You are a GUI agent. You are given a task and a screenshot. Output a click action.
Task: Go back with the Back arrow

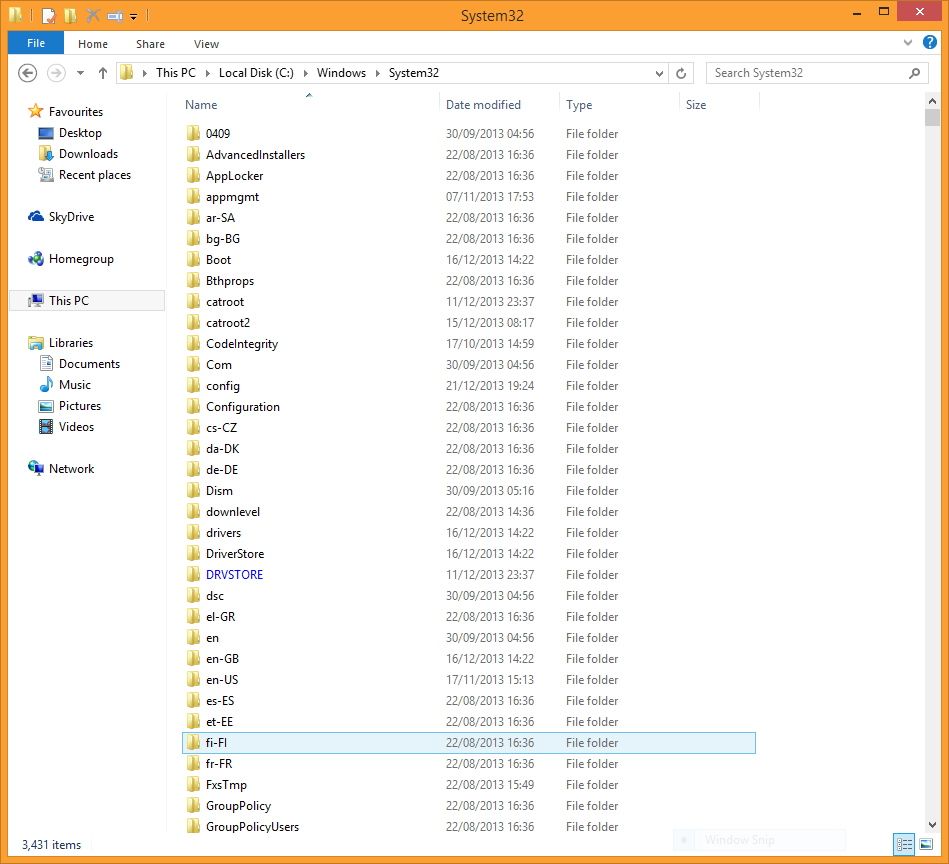[x=27, y=73]
